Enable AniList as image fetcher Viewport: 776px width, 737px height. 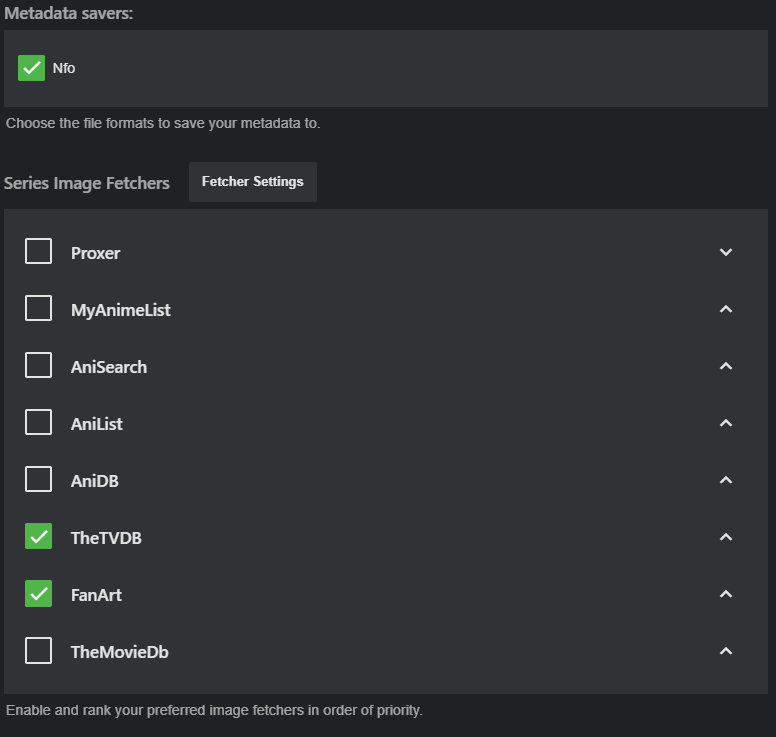click(38, 423)
